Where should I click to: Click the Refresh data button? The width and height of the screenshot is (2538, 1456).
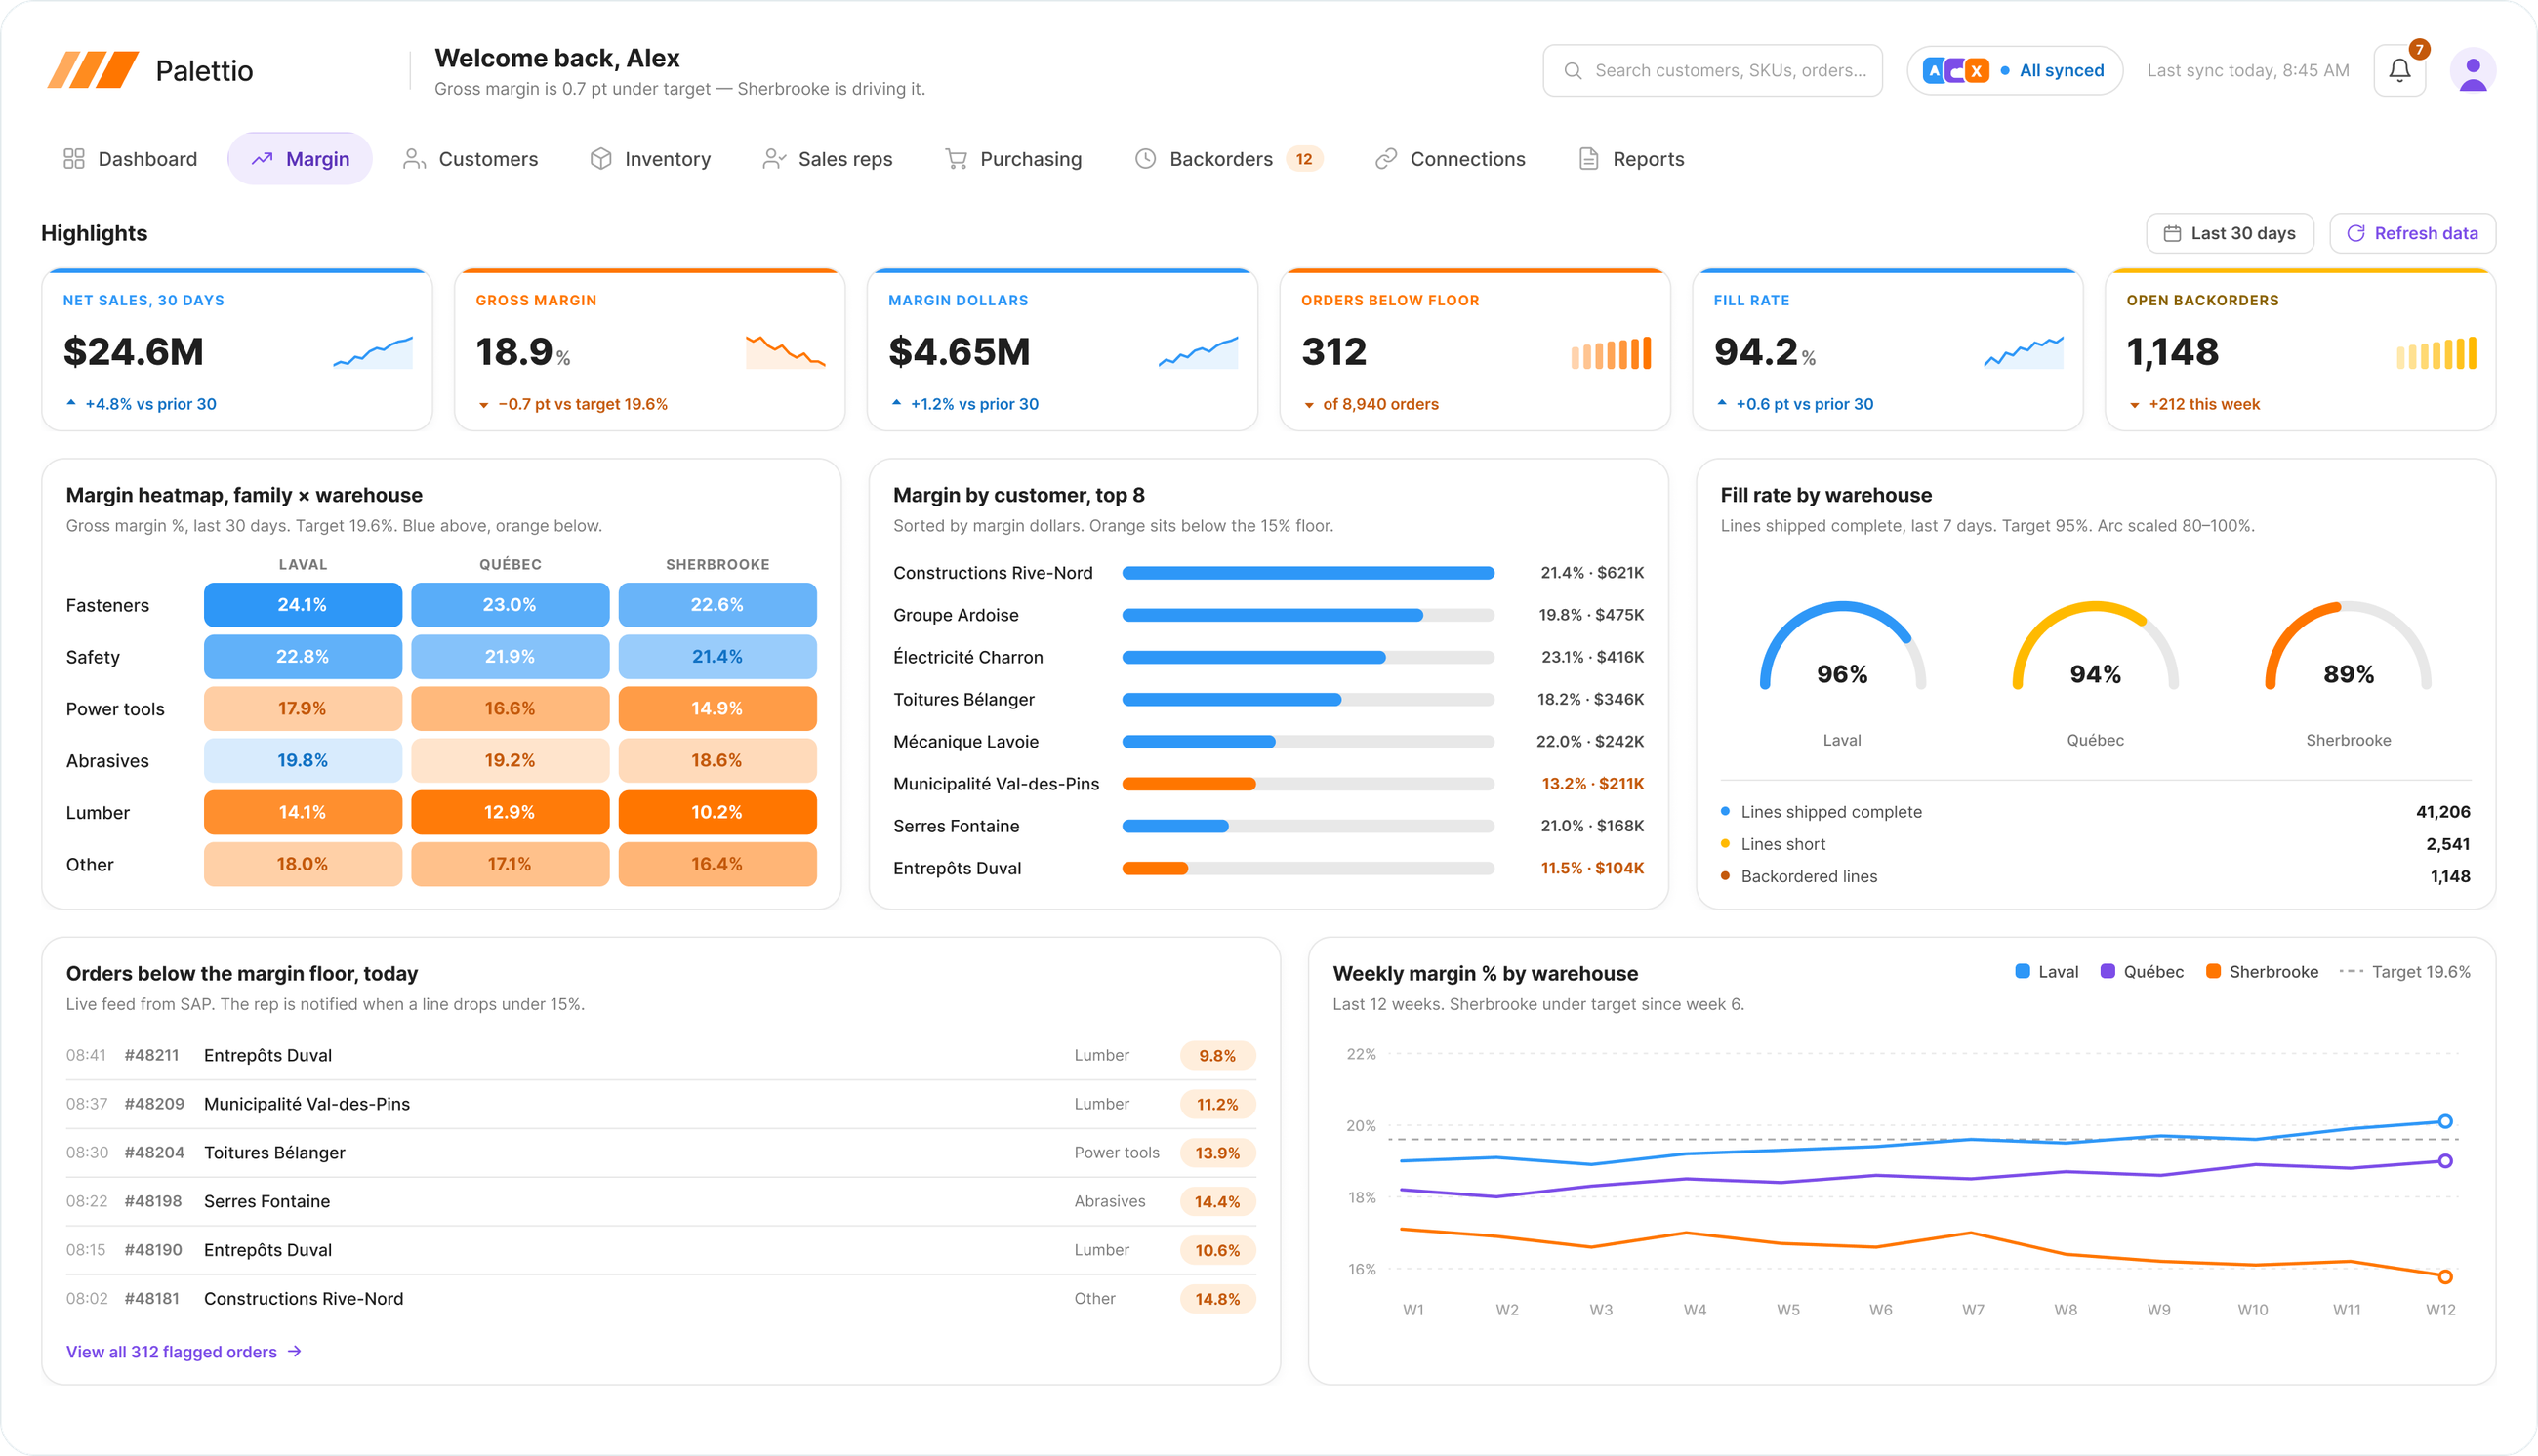coord(2411,233)
